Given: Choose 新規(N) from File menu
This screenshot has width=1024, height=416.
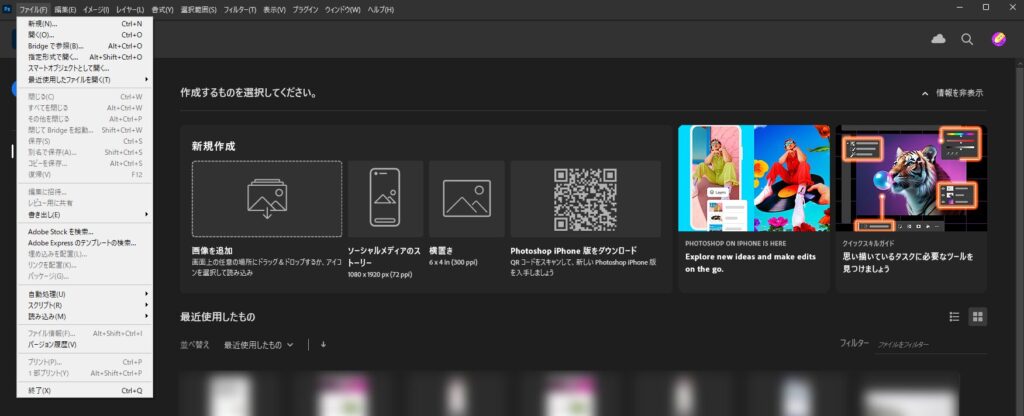Looking at the screenshot, I should [85, 24].
